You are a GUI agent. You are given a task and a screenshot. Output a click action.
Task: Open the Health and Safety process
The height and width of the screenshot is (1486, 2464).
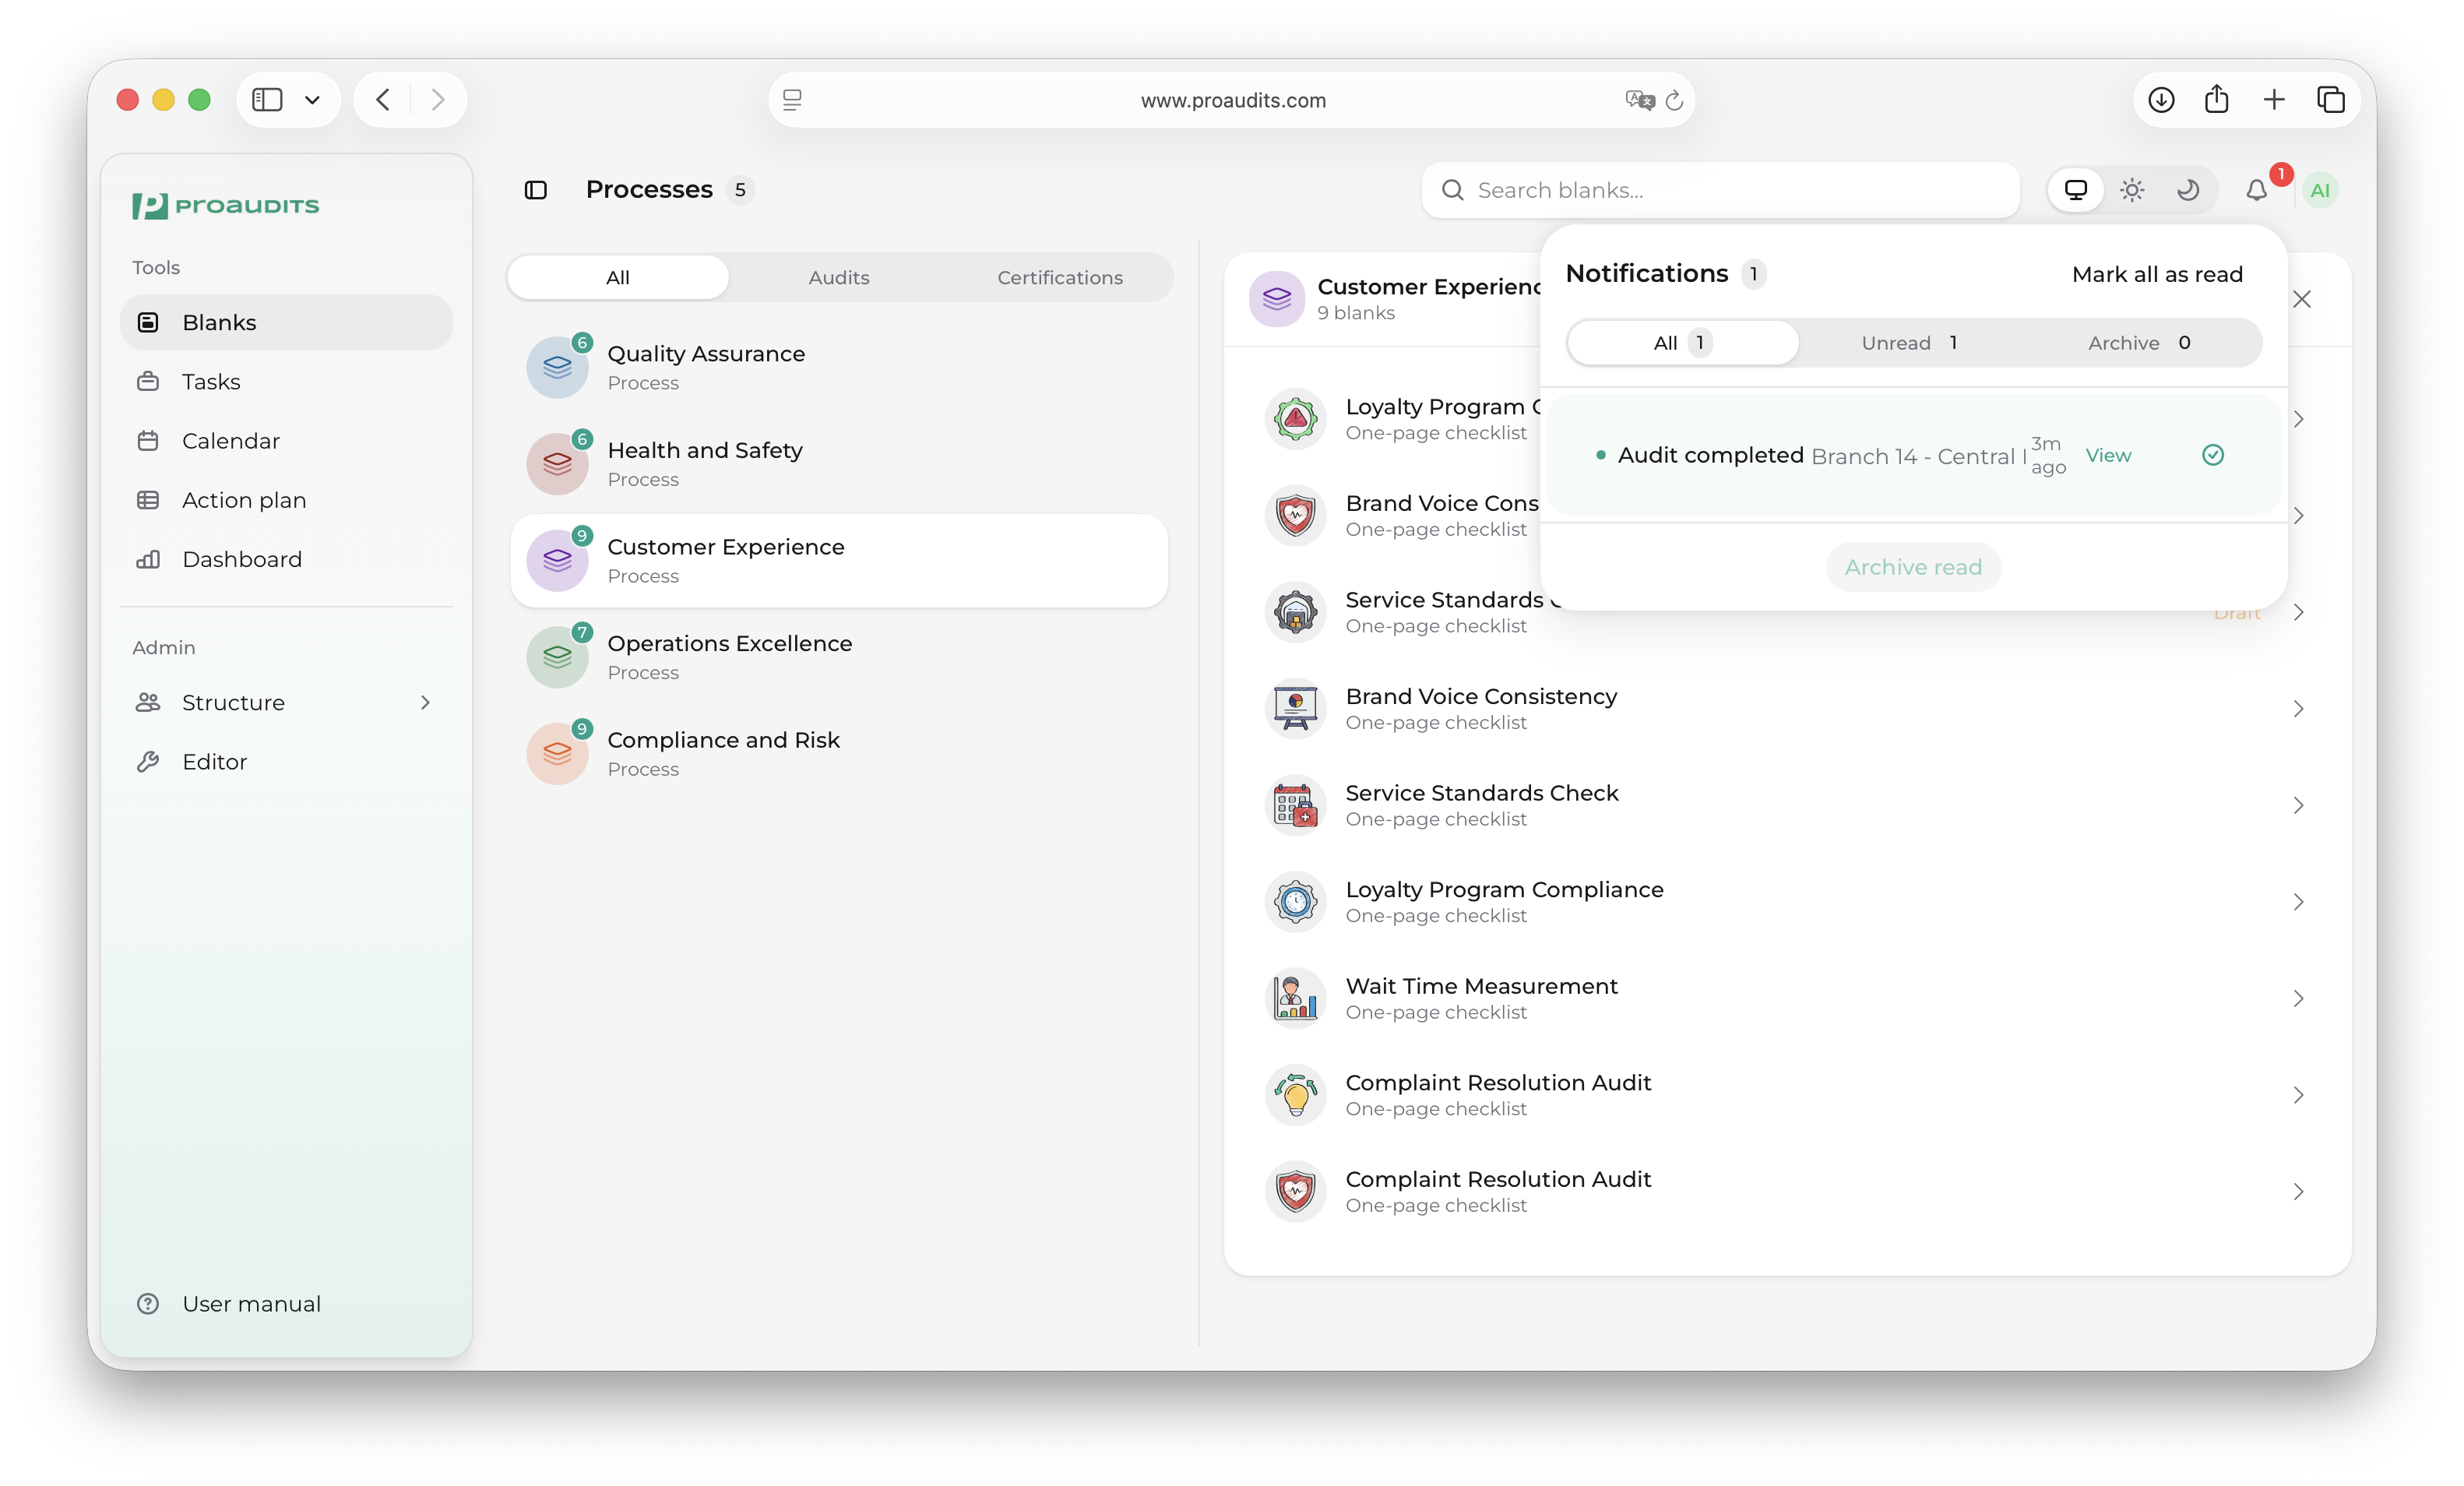(839, 464)
